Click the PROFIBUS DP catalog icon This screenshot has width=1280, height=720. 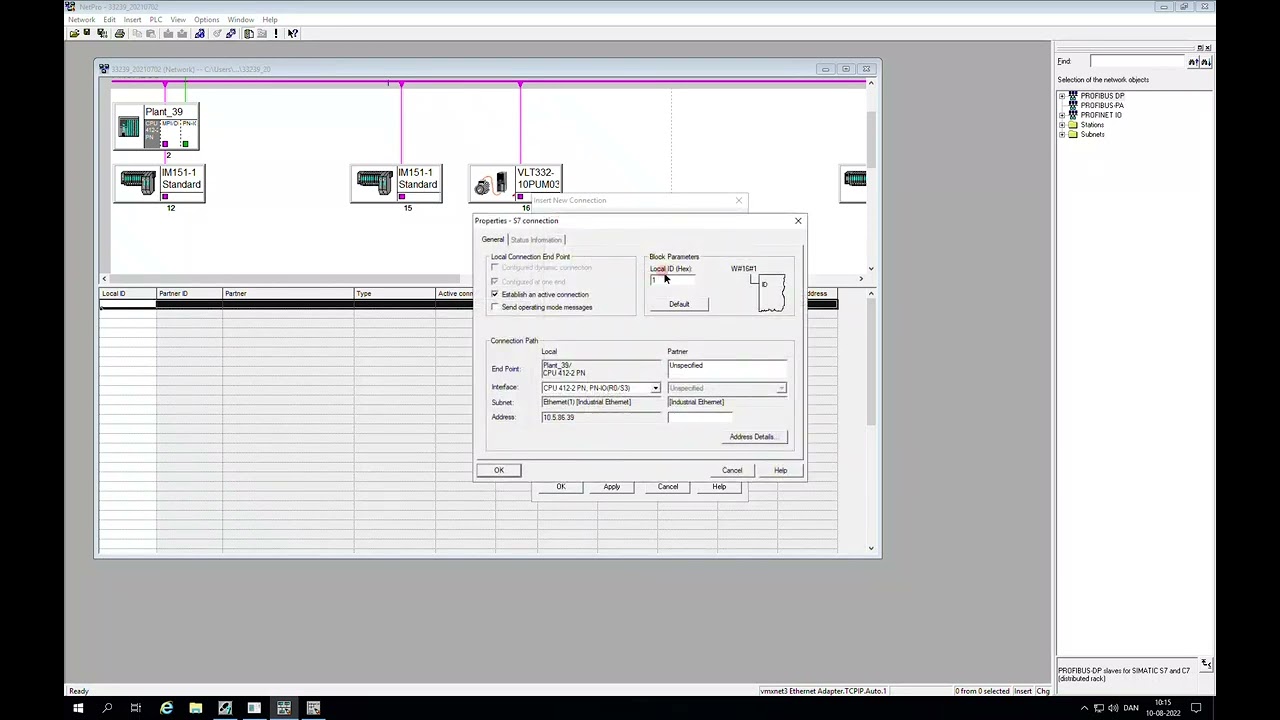(x=1073, y=96)
